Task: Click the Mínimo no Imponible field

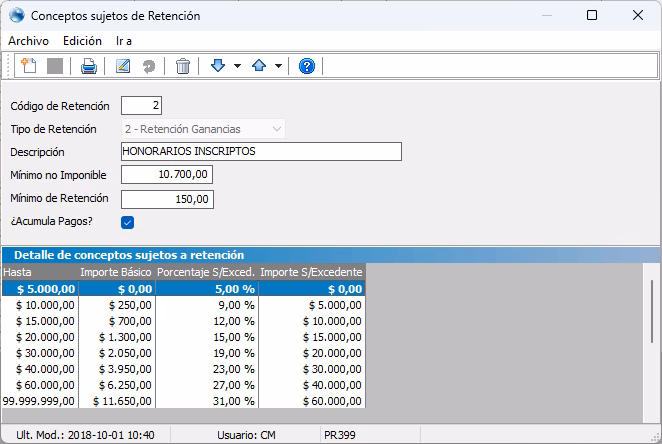Action: (167, 174)
